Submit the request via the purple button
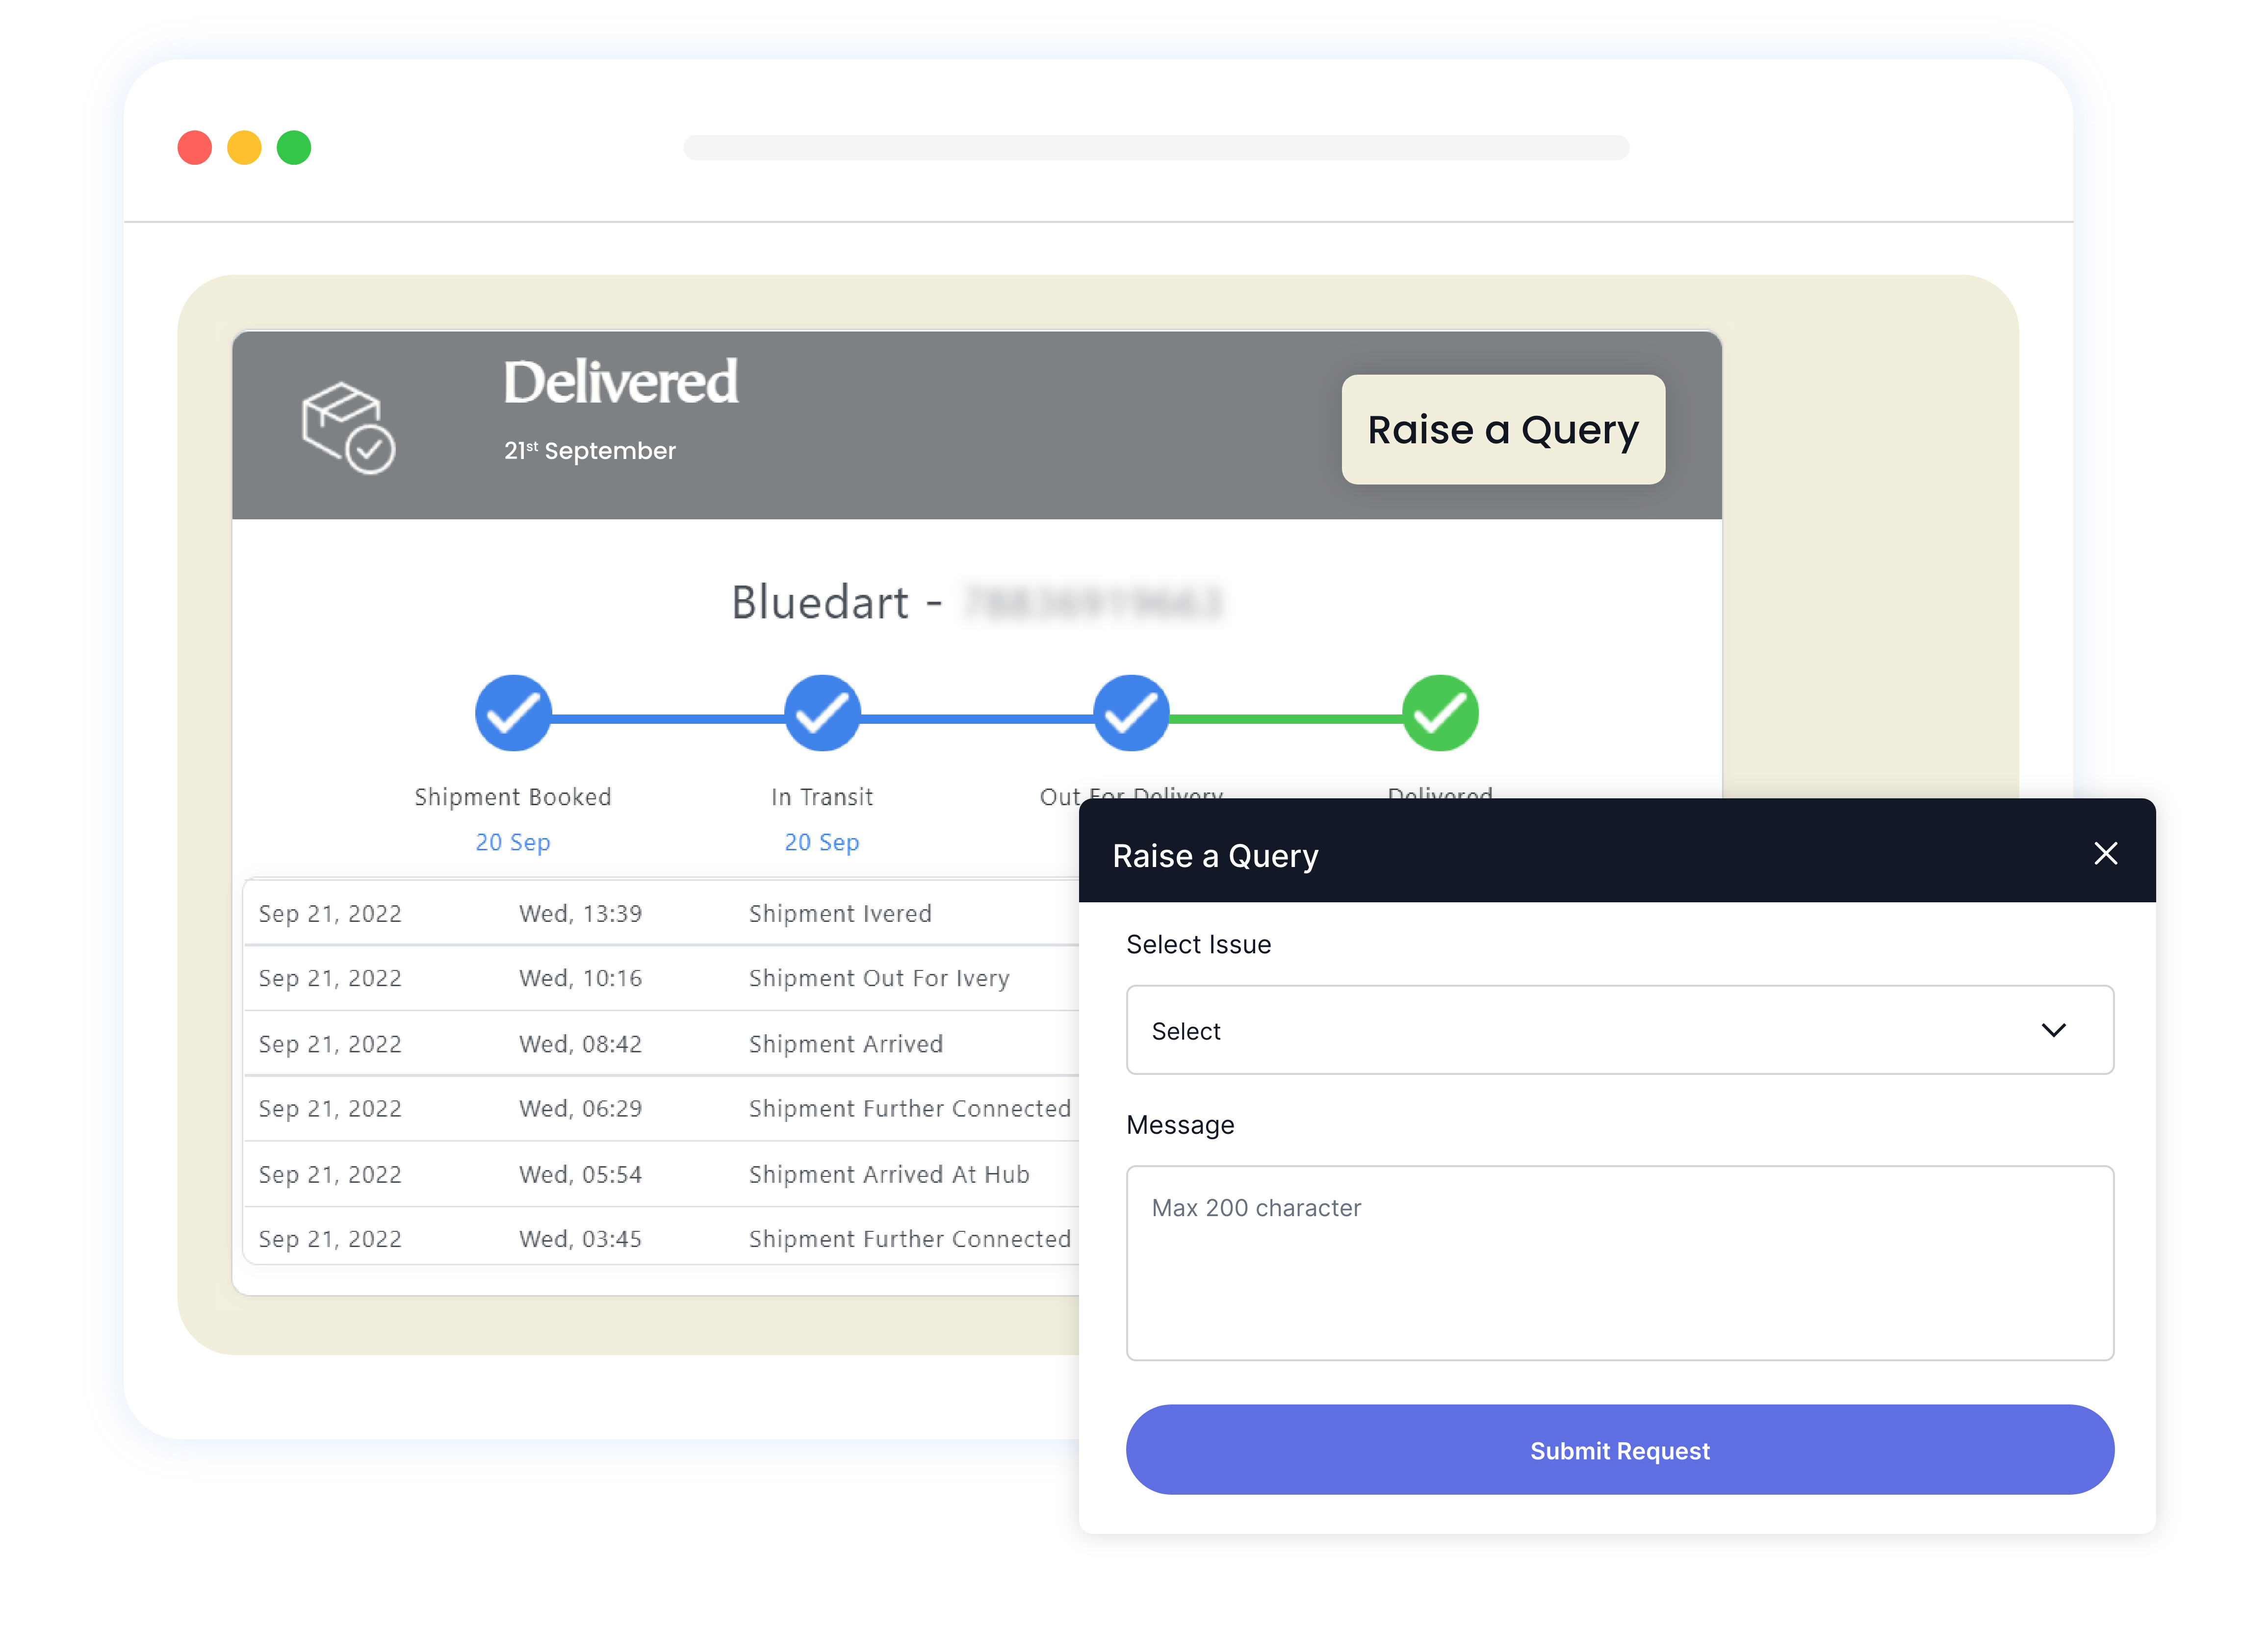2268x1632 pixels. (x=1619, y=1450)
